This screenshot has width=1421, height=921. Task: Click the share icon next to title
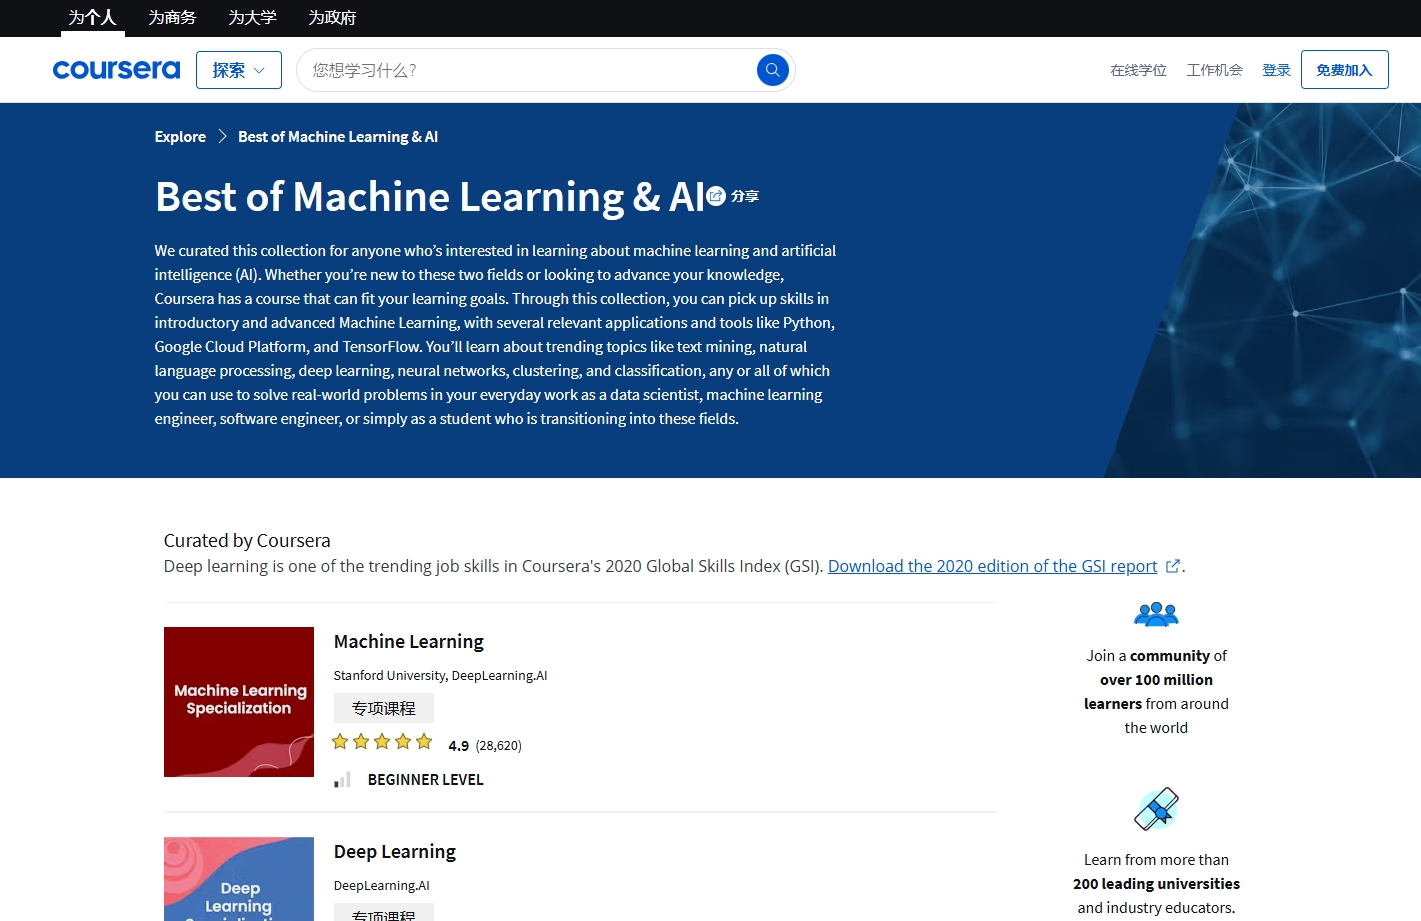(716, 196)
